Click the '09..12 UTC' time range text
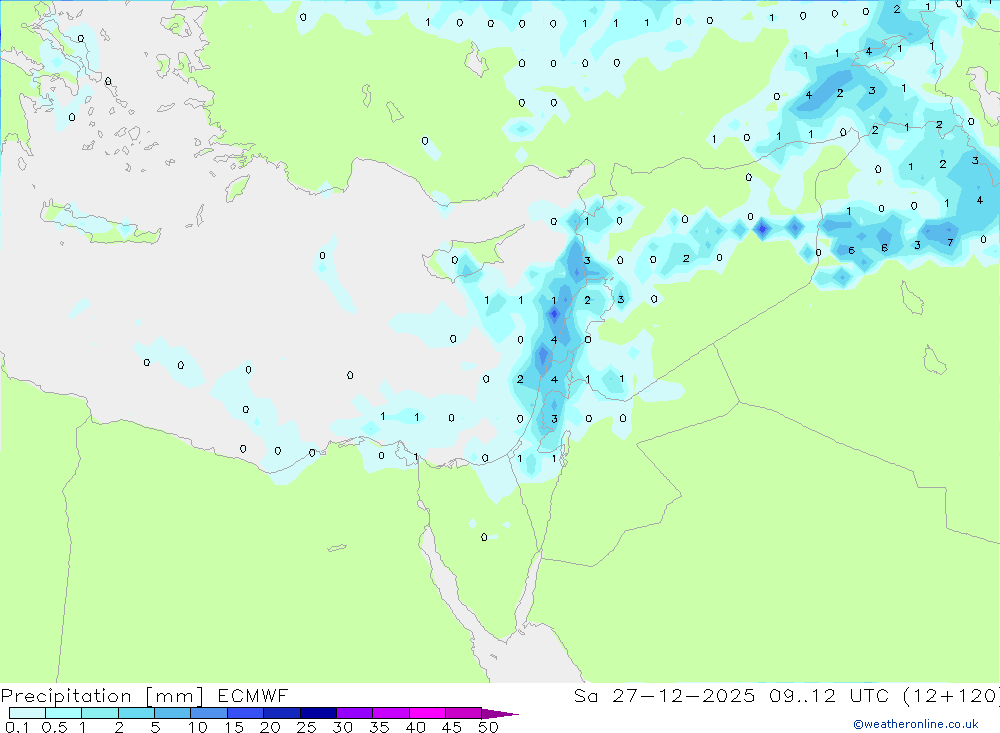Image resolution: width=1000 pixels, height=733 pixels. [830, 696]
